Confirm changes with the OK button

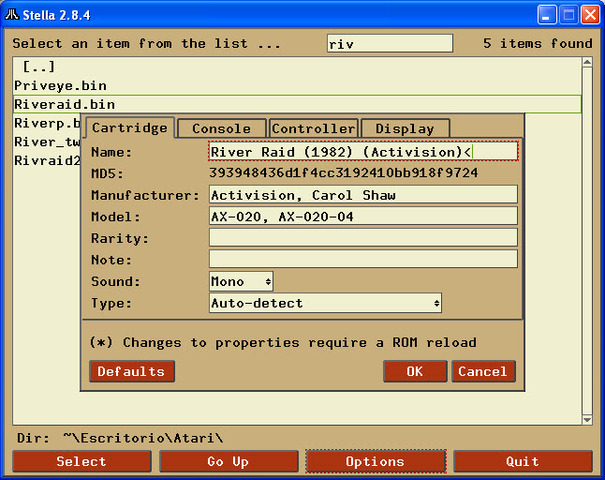pyautogui.click(x=414, y=371)
